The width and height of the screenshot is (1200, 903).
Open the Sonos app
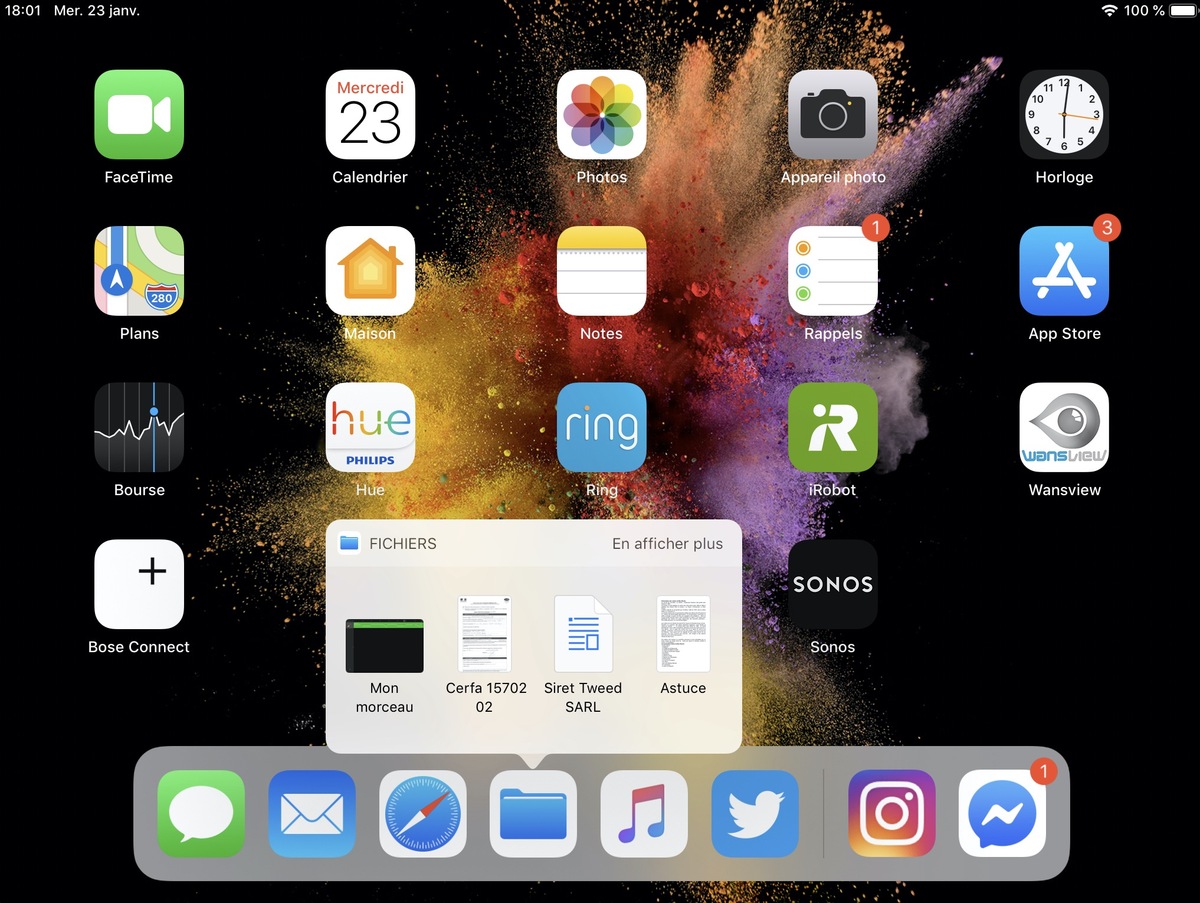pyautogui.click(x=833, y=584)
